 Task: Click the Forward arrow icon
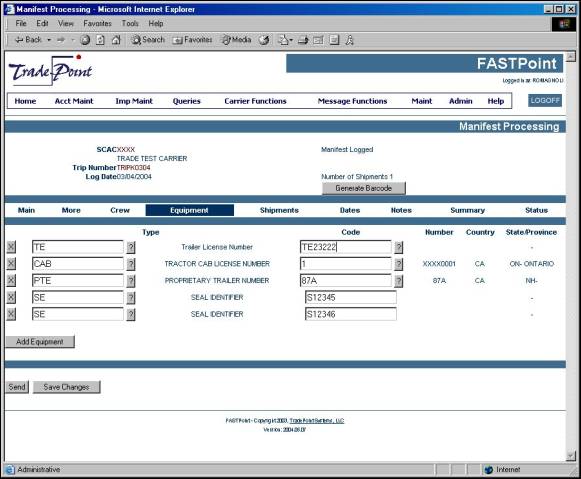pyautogui.click(x=61, y=40)
